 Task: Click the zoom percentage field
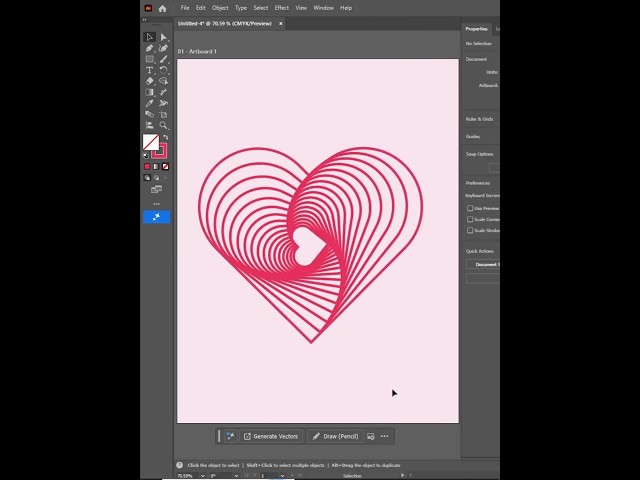point(188,476)
